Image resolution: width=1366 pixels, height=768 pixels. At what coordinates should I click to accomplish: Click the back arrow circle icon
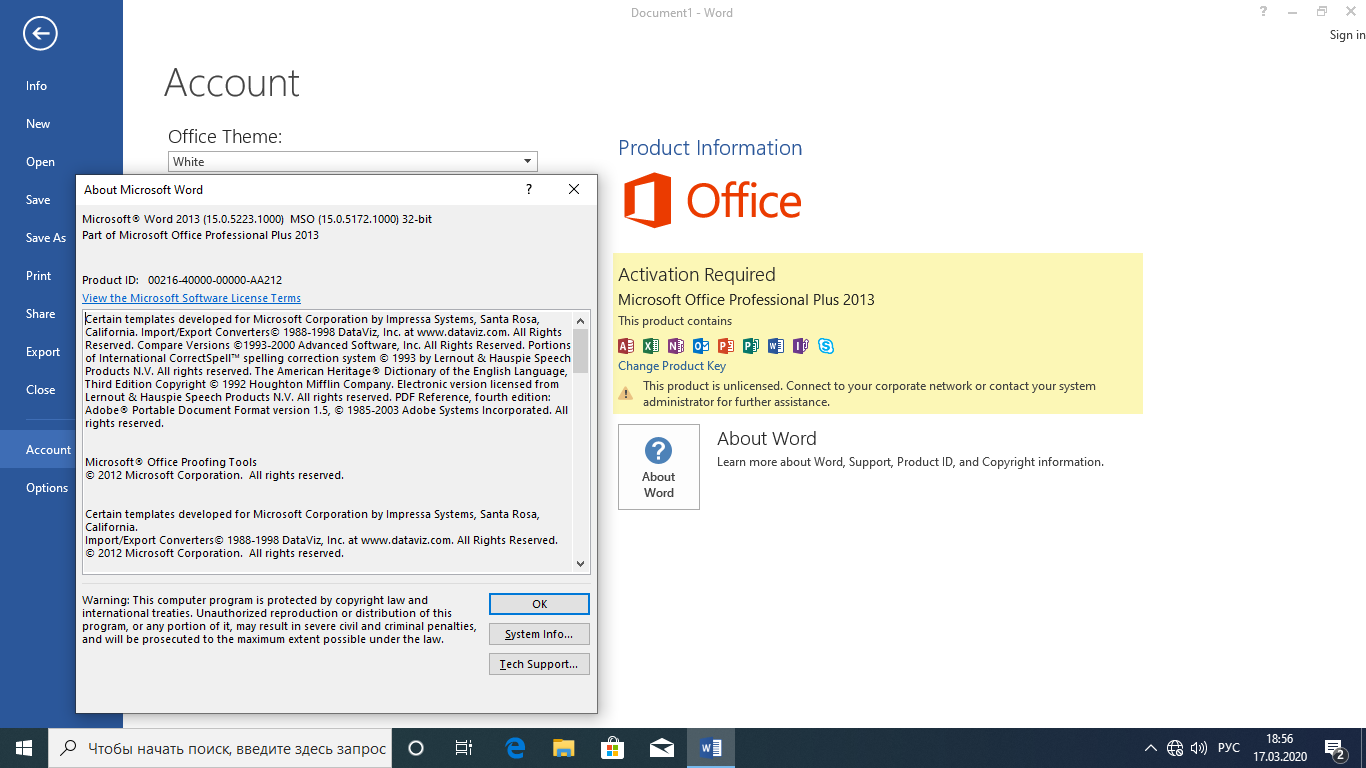click(x=40, y=34)
